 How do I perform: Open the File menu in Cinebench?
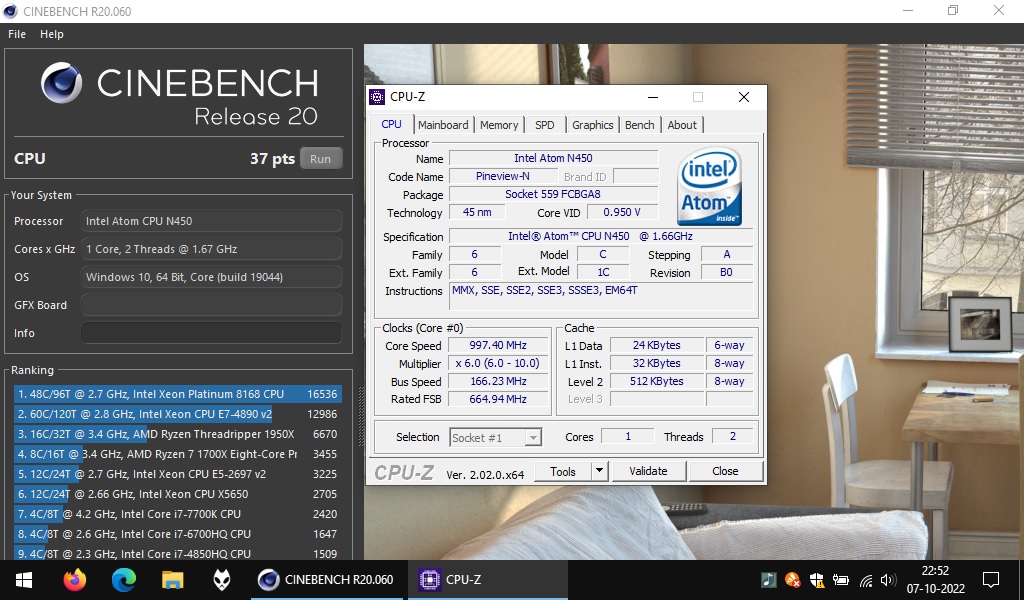pos(17,34)
